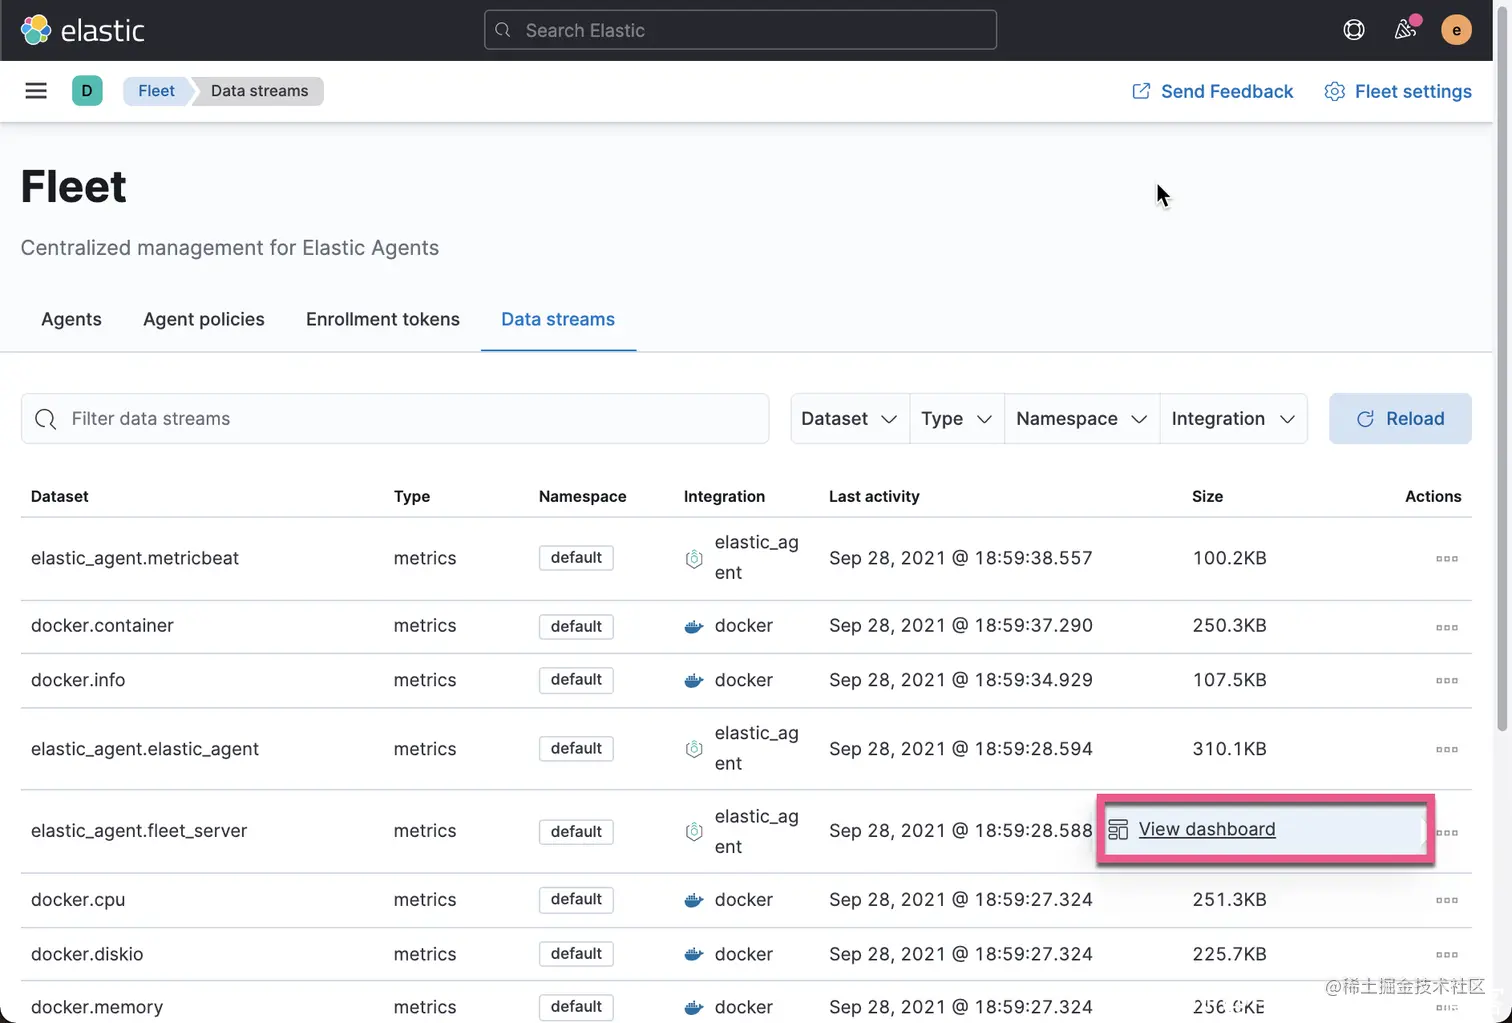Select the elastic_agent.elastic_agent dataset cell
The height and width of the screenshot is (1023, 1512).
point(145,749)
